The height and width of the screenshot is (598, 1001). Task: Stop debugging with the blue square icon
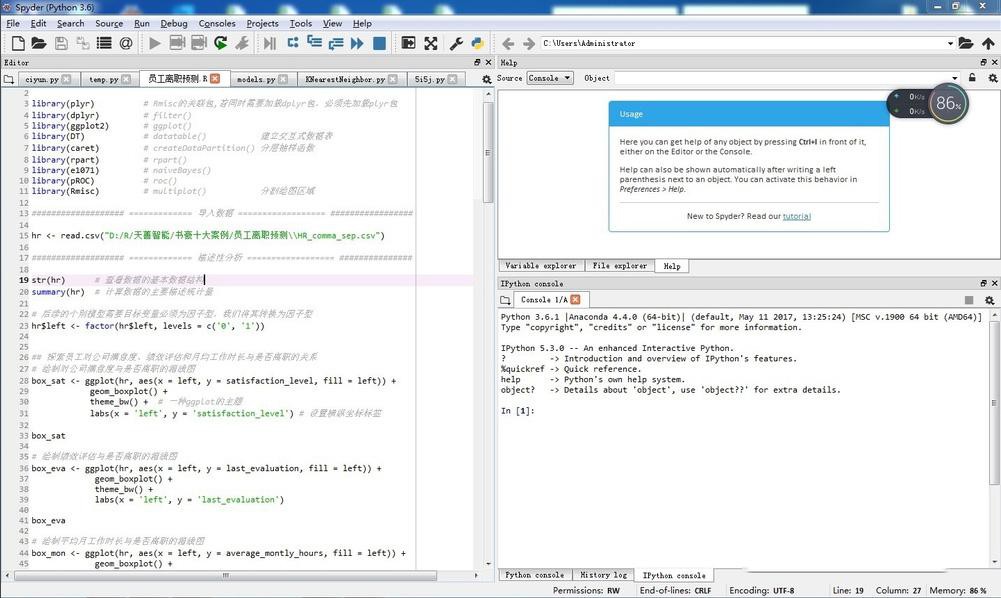(379, 43)
